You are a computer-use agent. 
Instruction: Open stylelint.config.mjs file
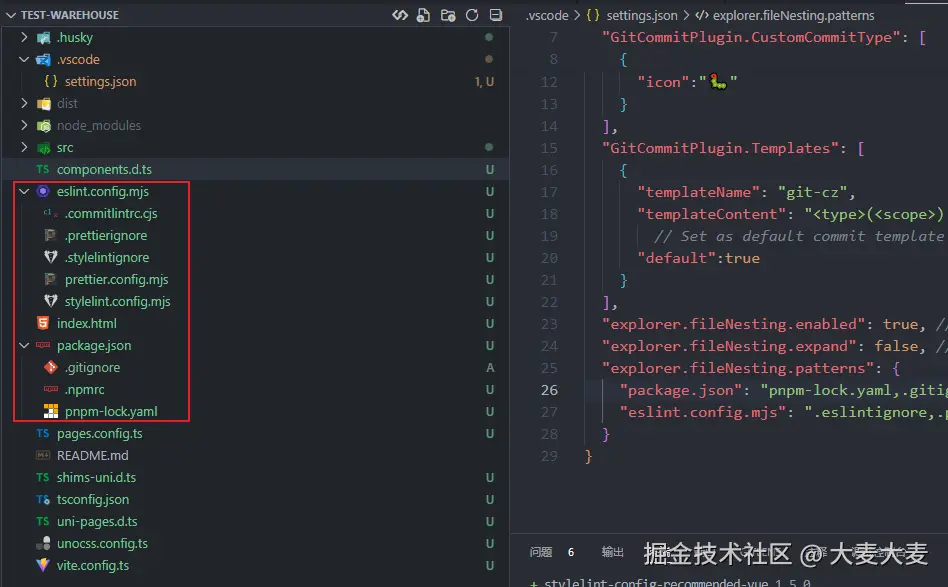click(x=117, y=301)
